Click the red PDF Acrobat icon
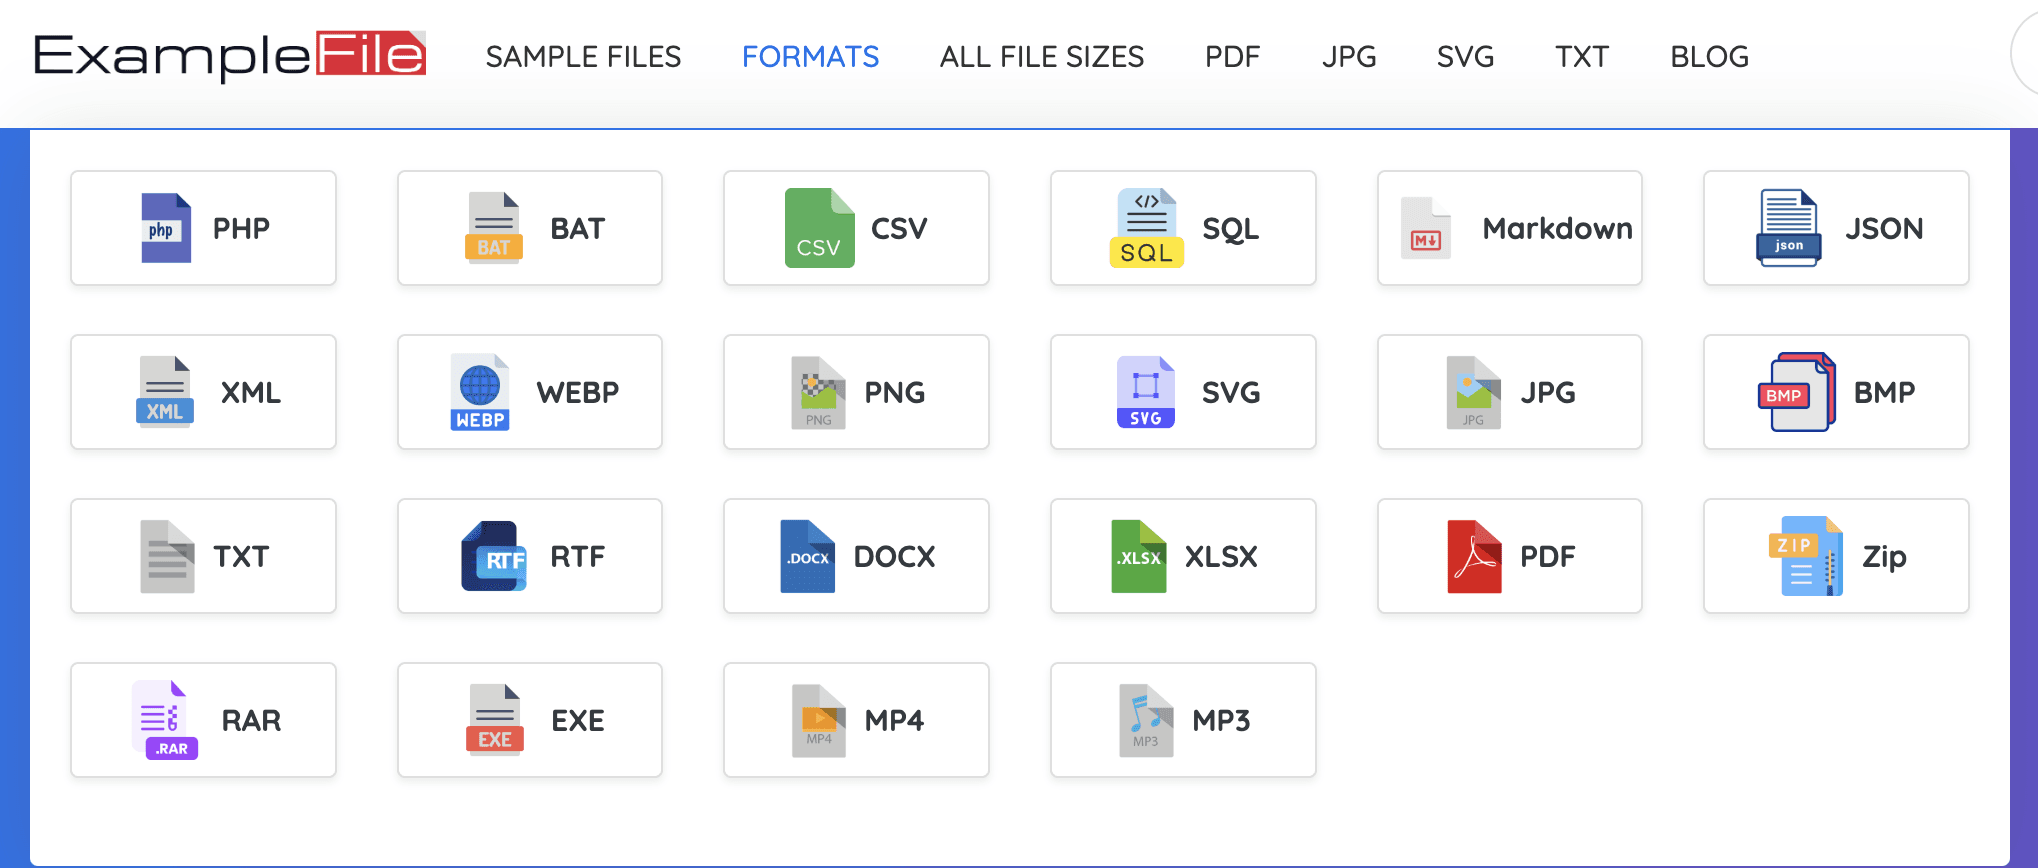 [1474, 556]
